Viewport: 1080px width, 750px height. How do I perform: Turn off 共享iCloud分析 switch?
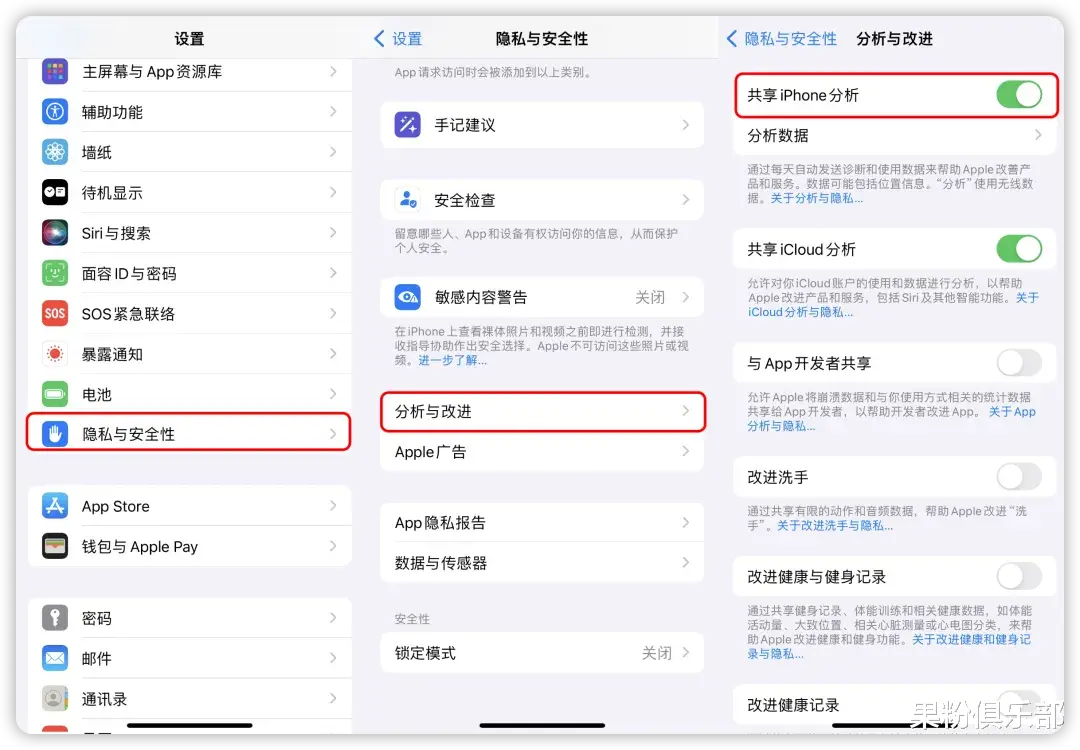pyautogui.click(x=1019, y=249)
